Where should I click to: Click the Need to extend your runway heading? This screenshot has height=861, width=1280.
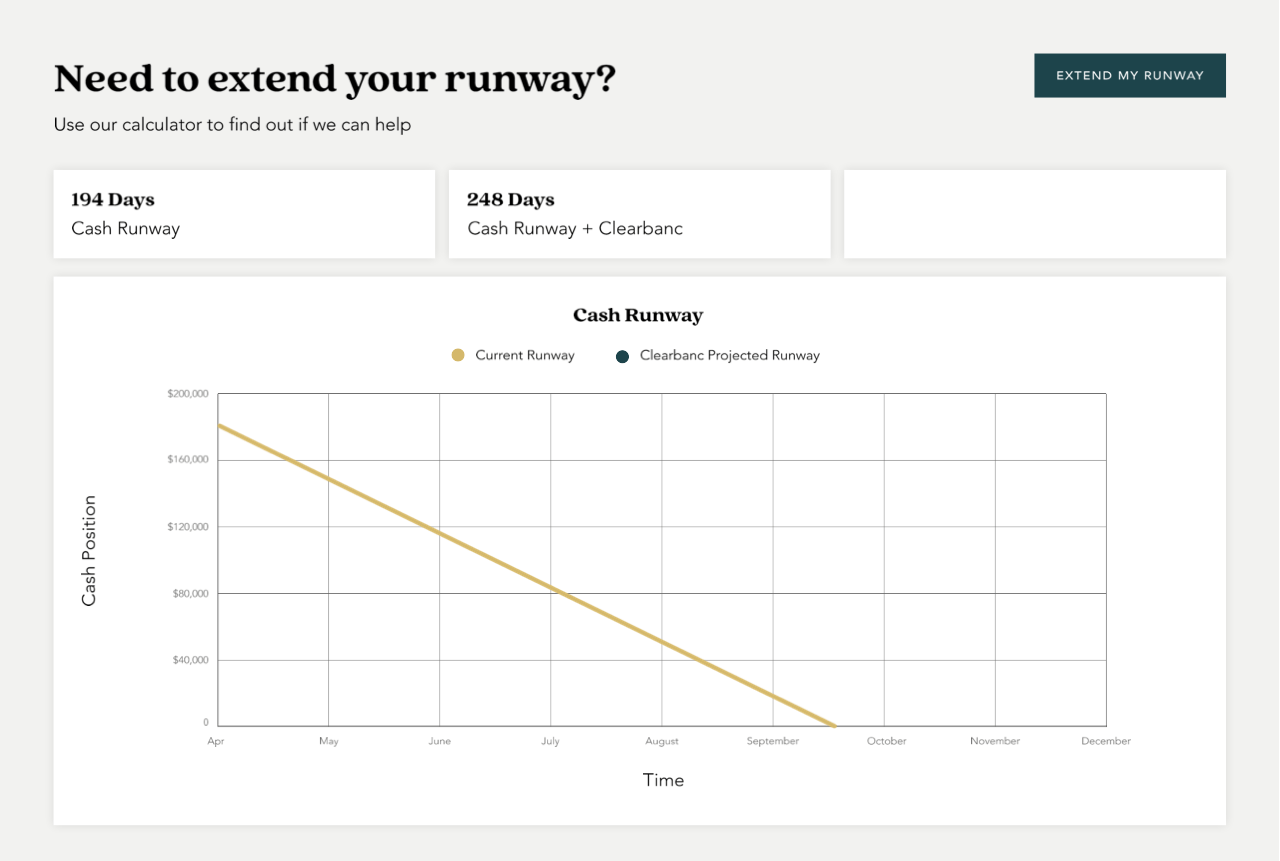[334, 79]
